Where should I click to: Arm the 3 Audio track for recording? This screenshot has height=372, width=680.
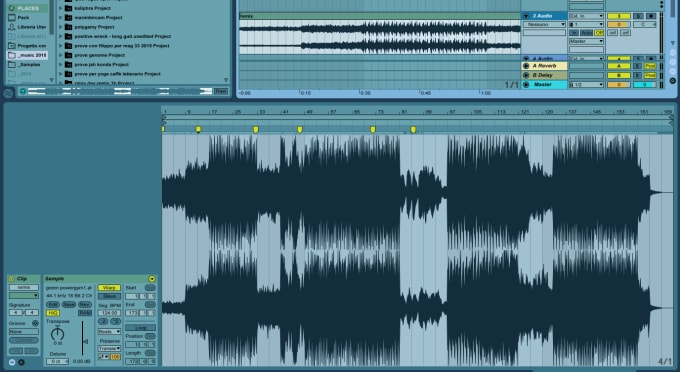[x=651, y=16]
